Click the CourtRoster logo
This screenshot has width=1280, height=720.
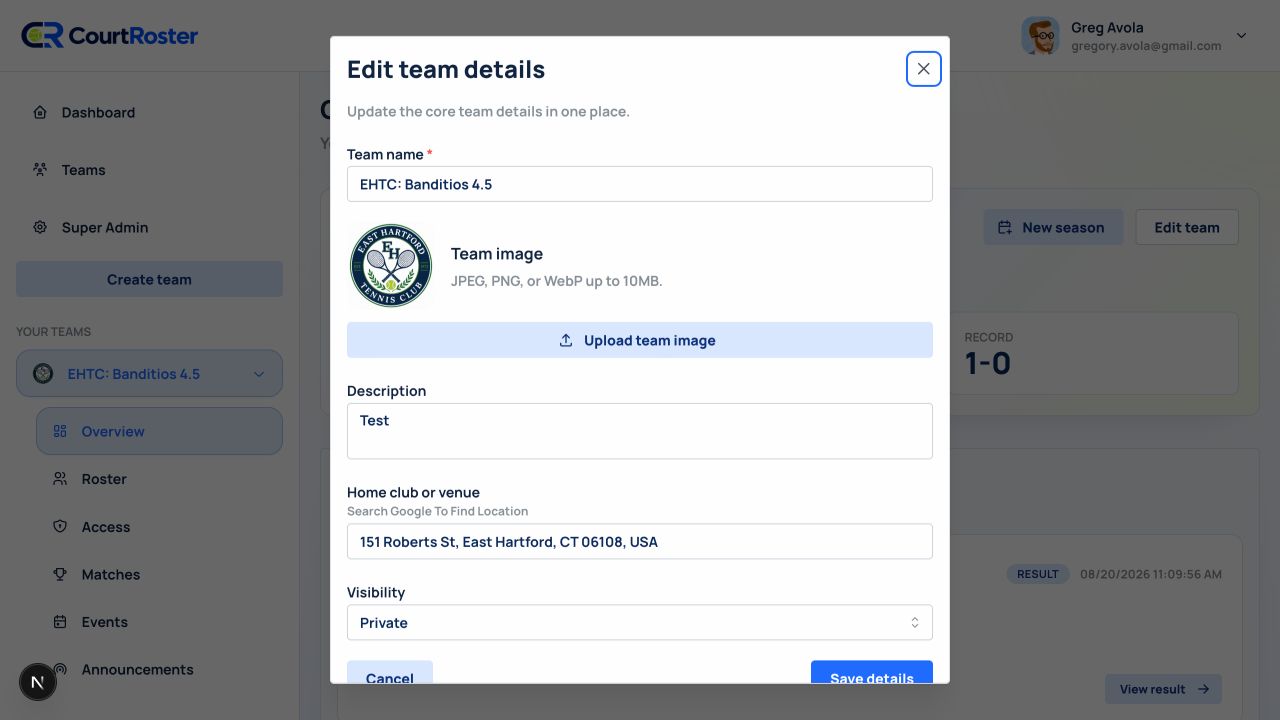pyautogui.click(x=110, y=36)
